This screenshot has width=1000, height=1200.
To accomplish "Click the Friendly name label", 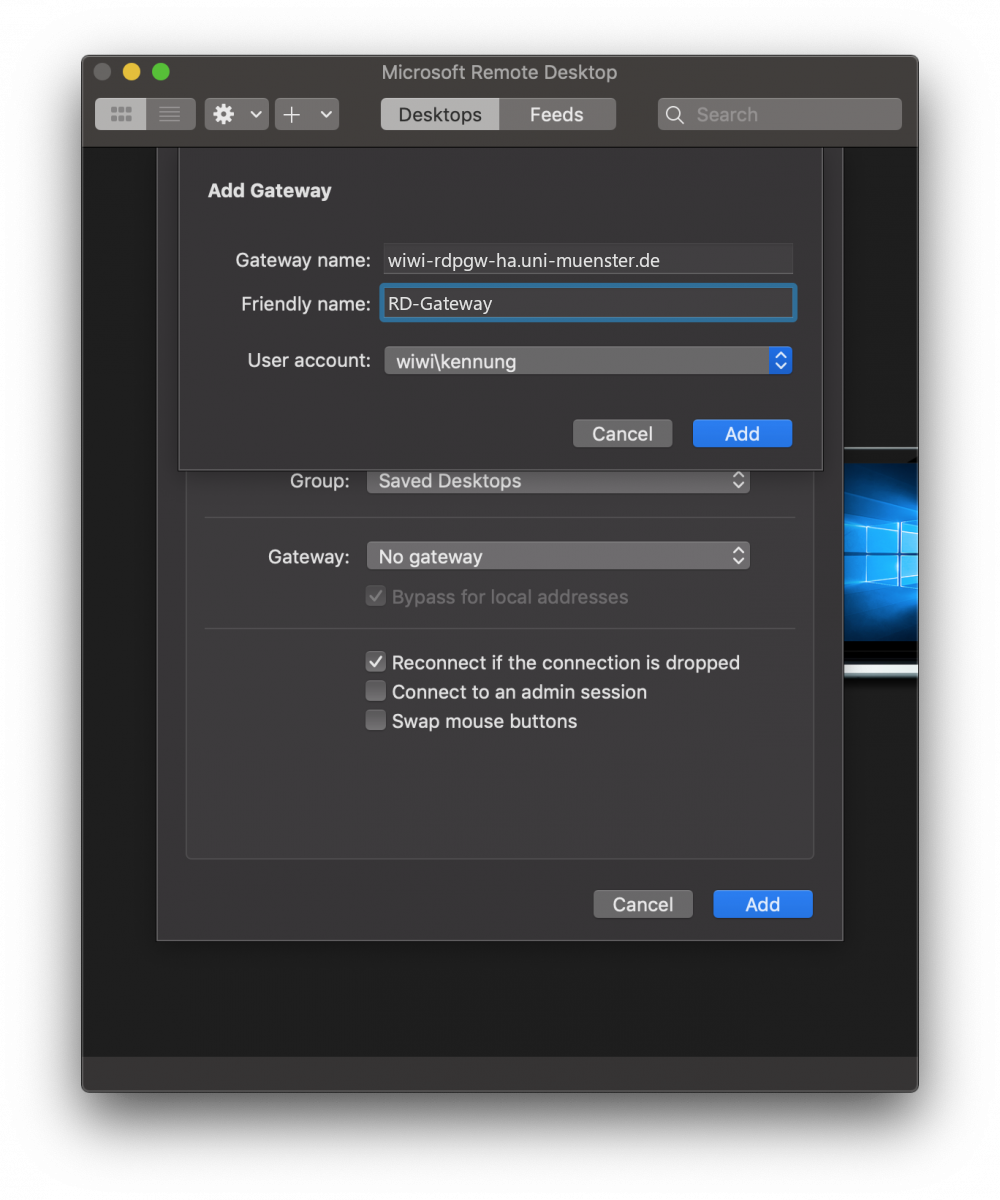I will click(x=306, y=303).
